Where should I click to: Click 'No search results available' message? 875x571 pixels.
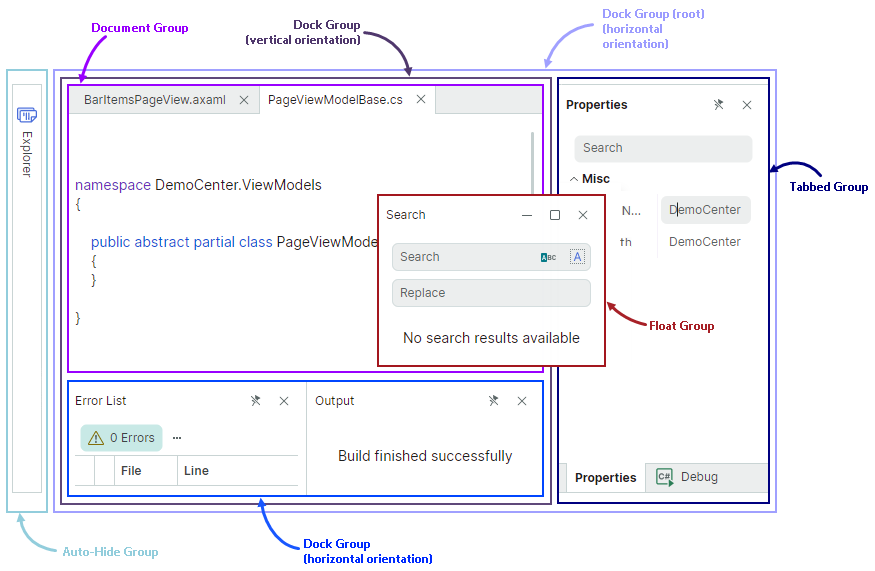492,338
